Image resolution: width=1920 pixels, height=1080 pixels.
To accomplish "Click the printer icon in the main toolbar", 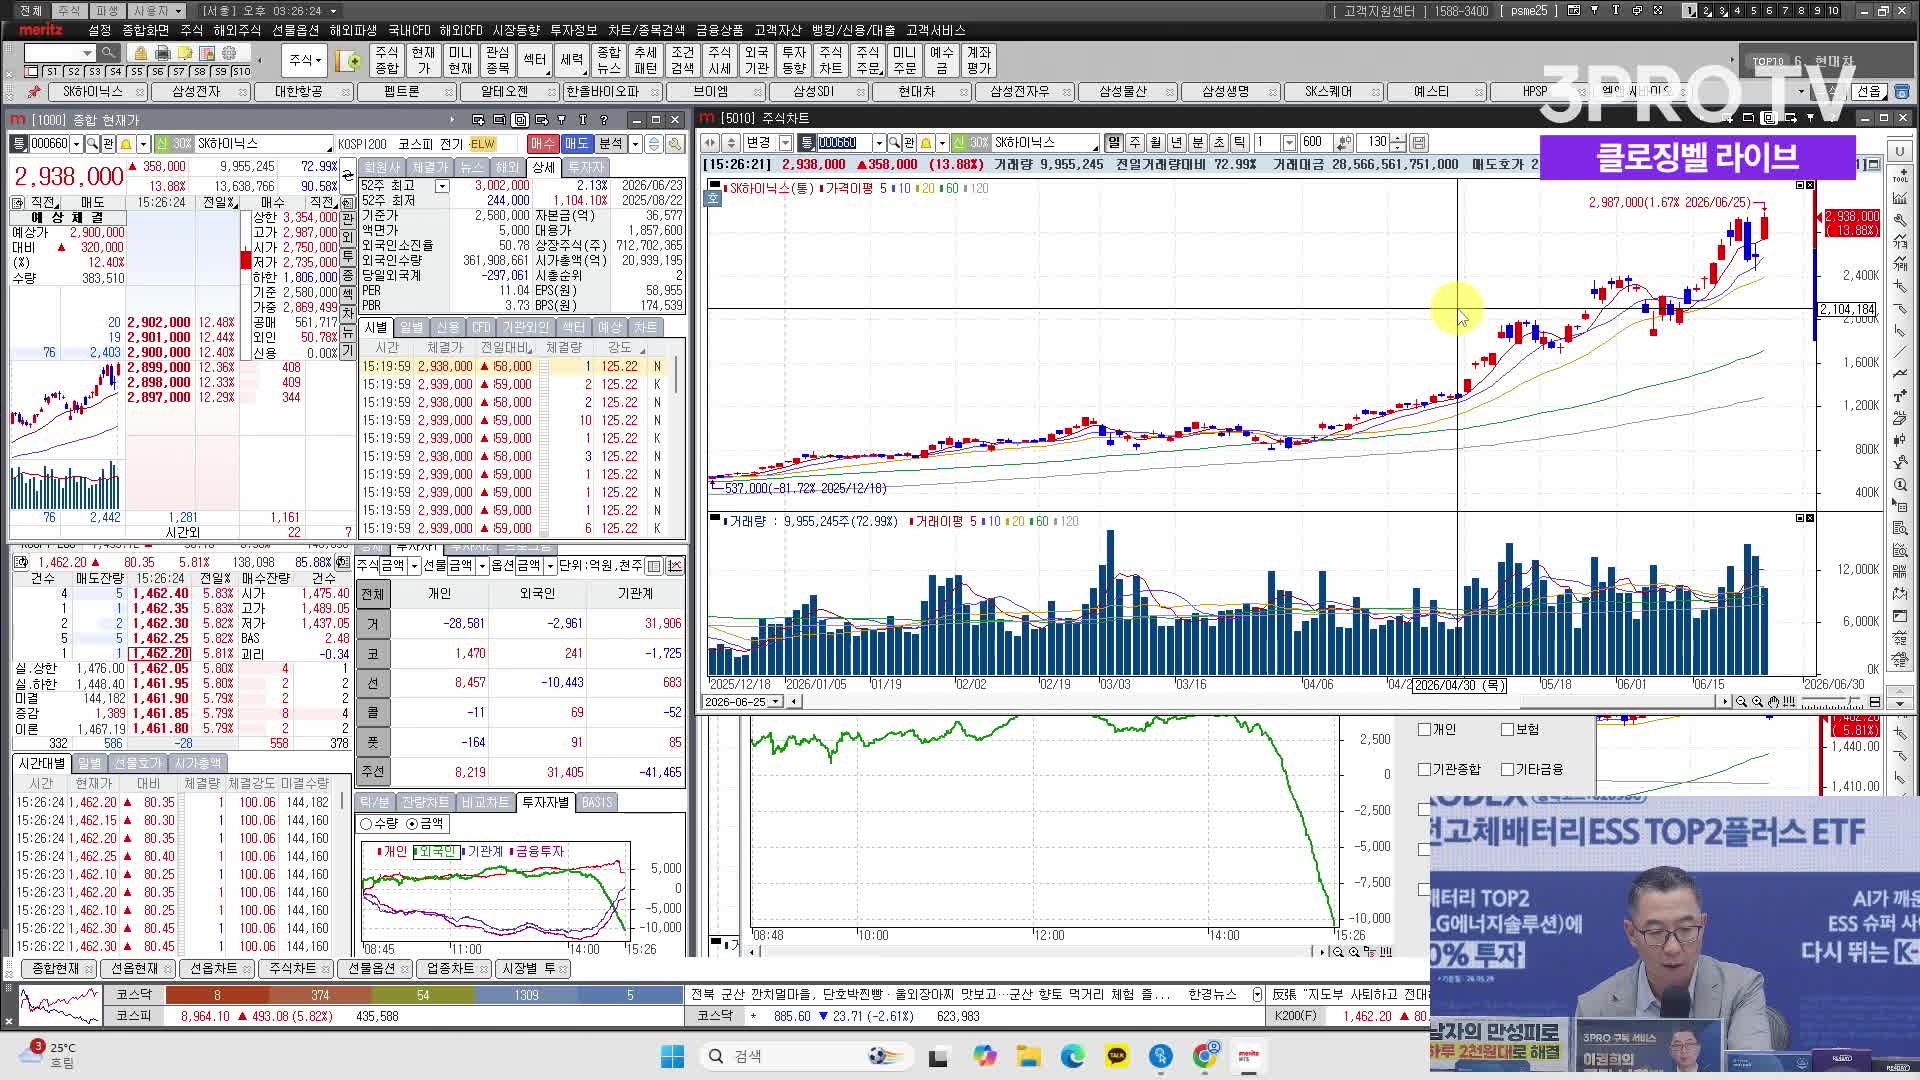I will pos(163,53).
